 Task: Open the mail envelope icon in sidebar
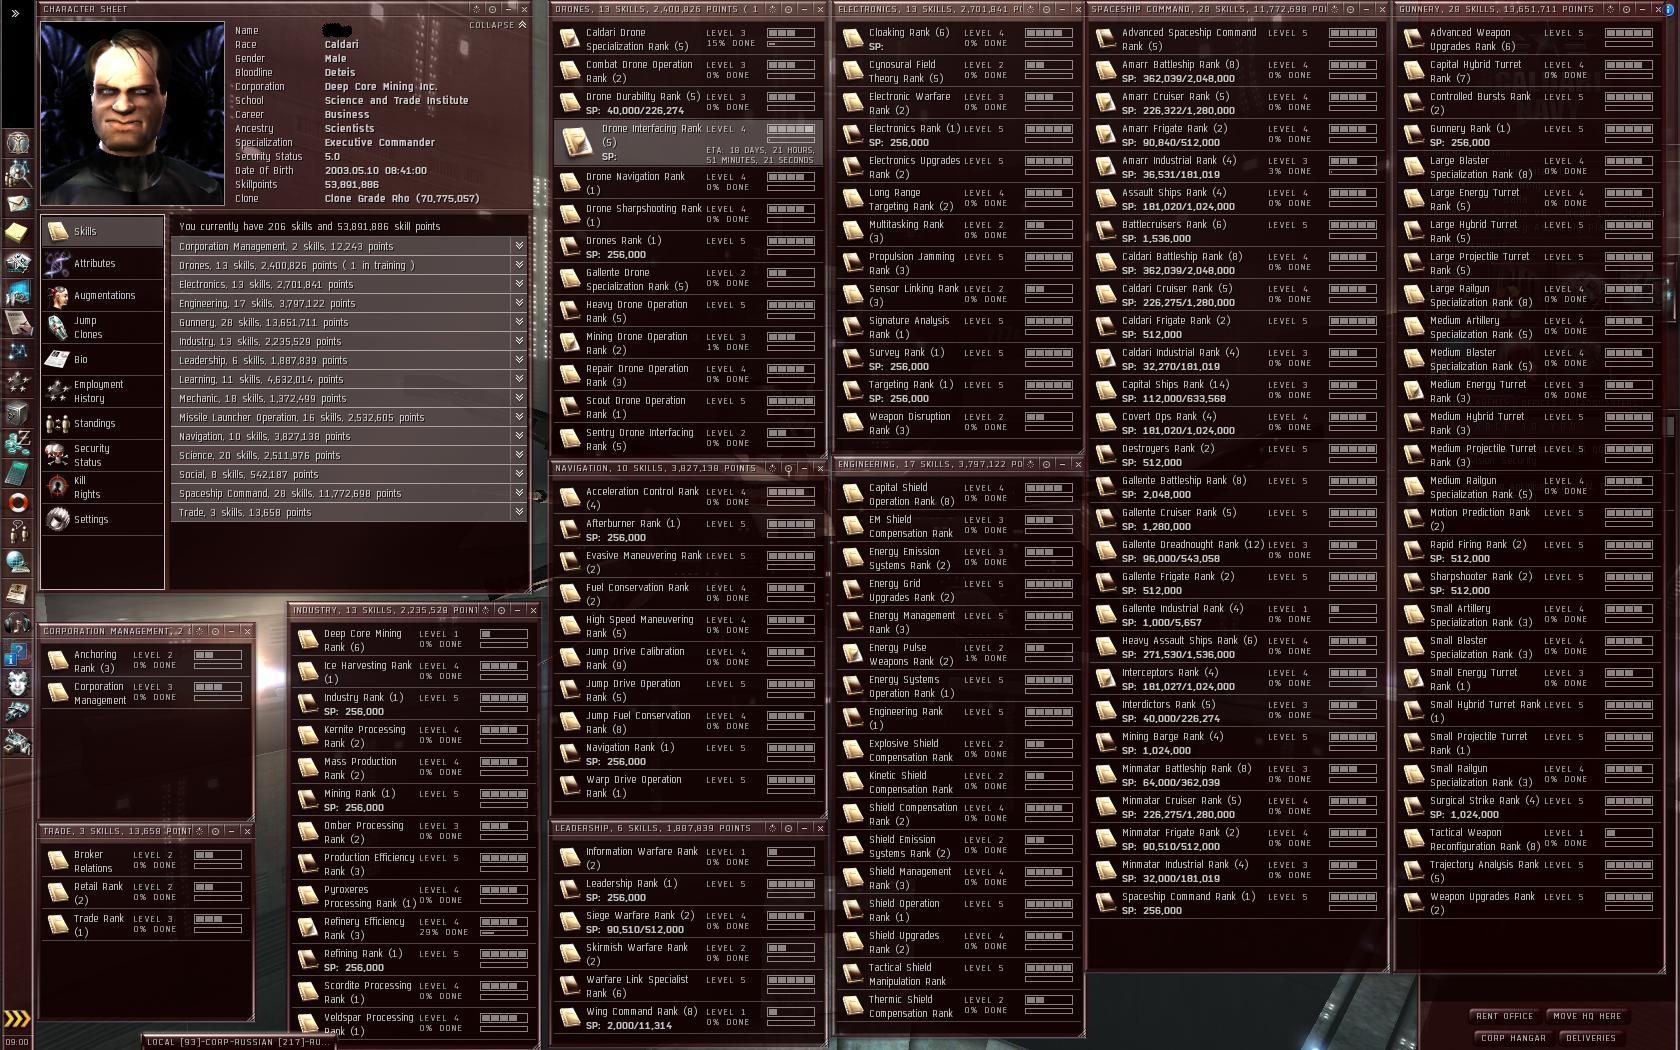coord(17,203)
